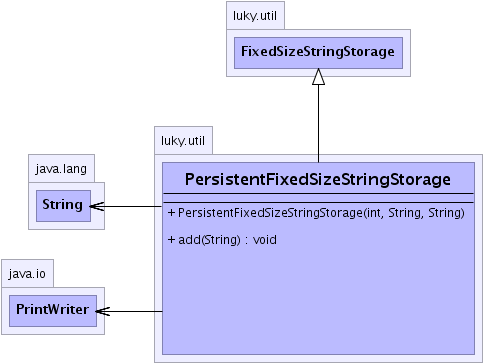
Task: Select the java.lang package tab
Action: tap(61, 168)
